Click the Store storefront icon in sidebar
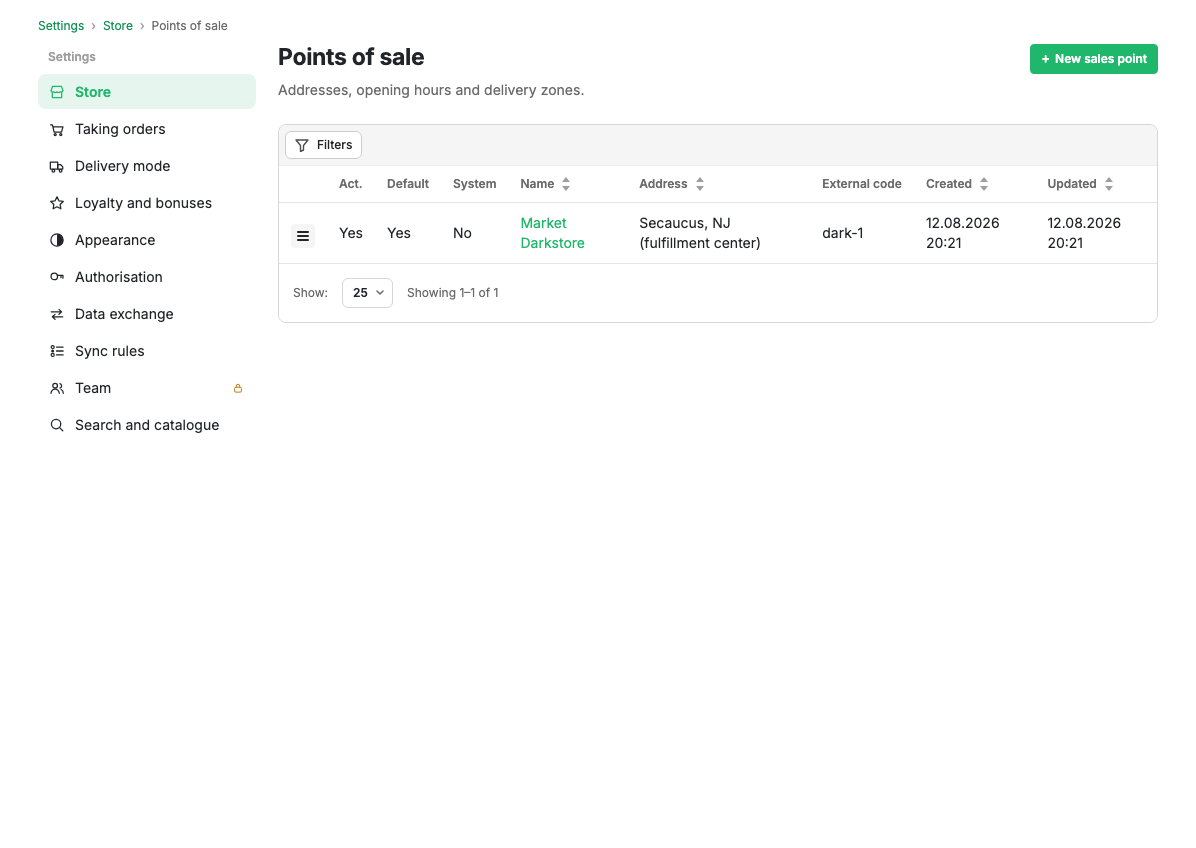This screenshot has width=1196, height=848. pyautogui.click(x=57, y=92)
